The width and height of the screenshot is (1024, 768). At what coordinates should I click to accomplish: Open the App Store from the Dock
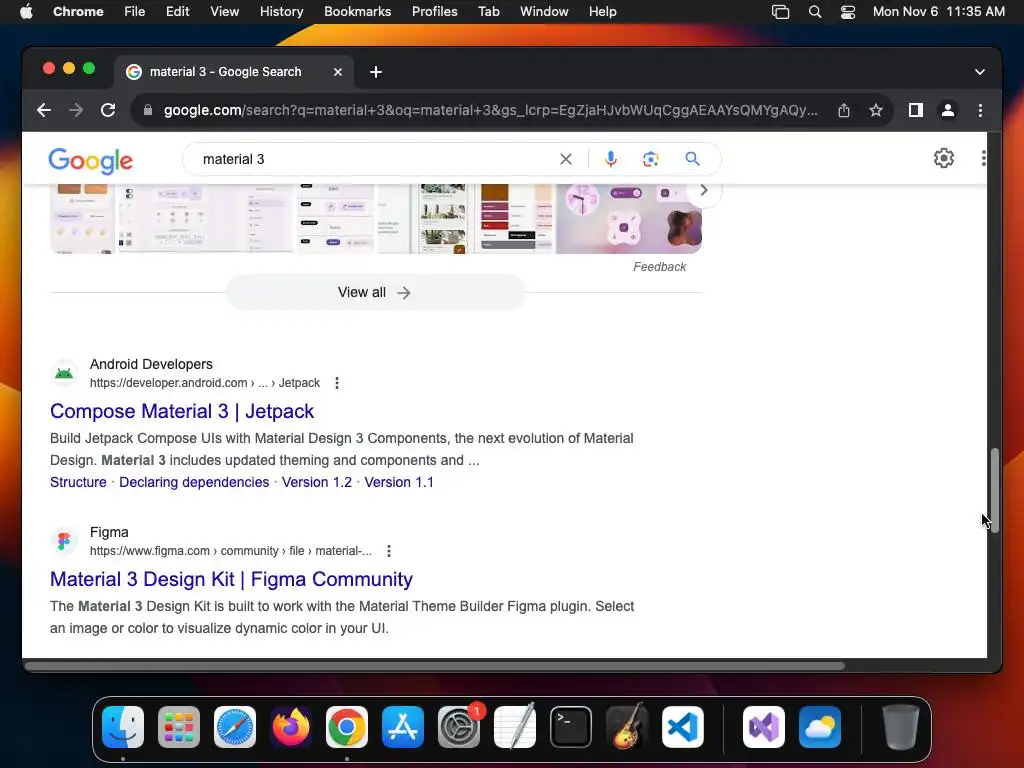pos(403,727)
